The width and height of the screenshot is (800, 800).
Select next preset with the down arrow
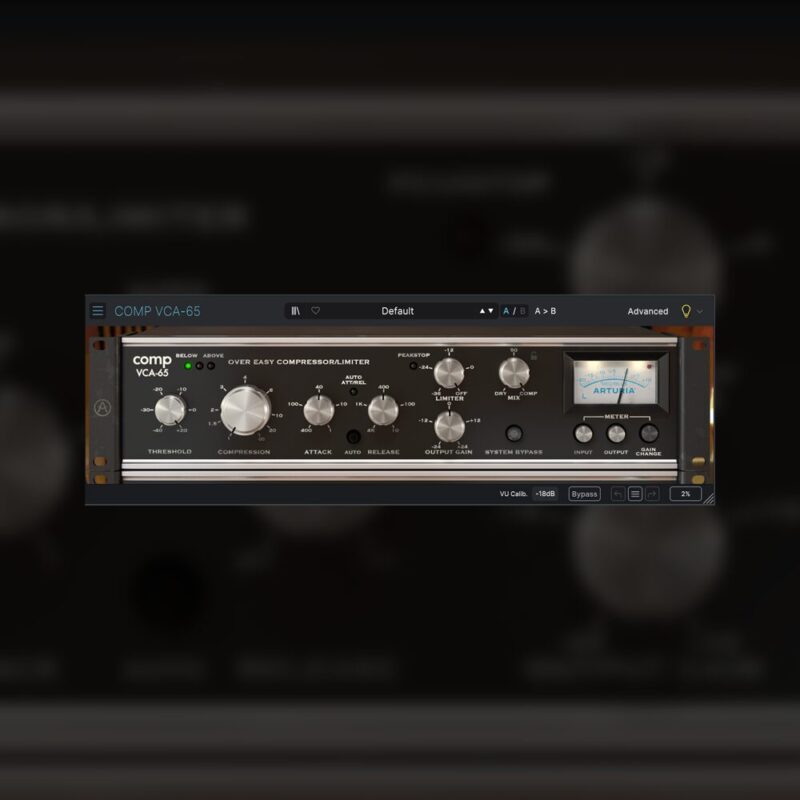point(491,311)
